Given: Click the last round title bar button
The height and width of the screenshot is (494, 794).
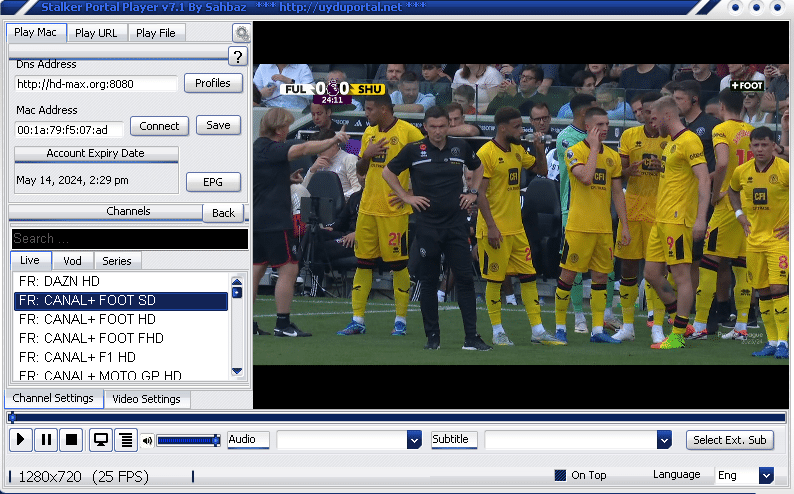Looking at the screenshot, I should pos(777,8).
